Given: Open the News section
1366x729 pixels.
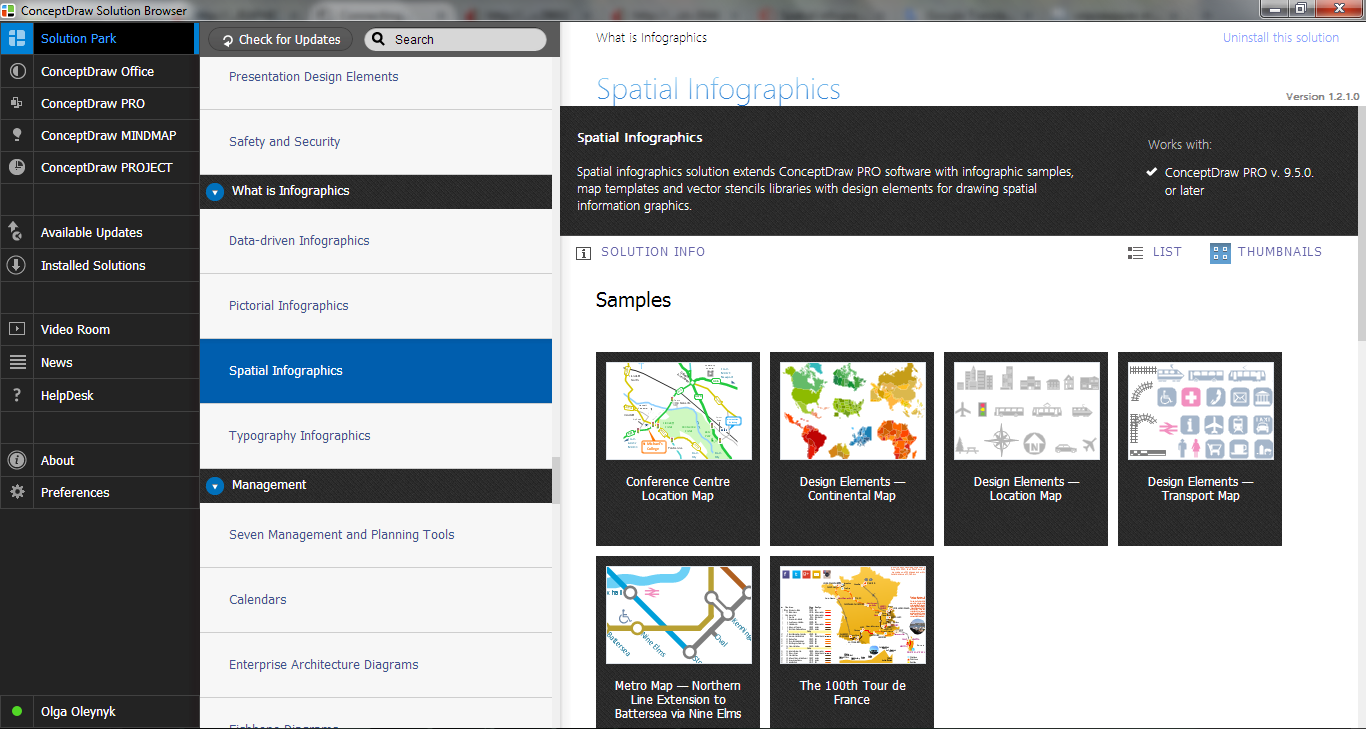Looking at the screenshot, I should point(57,363).
